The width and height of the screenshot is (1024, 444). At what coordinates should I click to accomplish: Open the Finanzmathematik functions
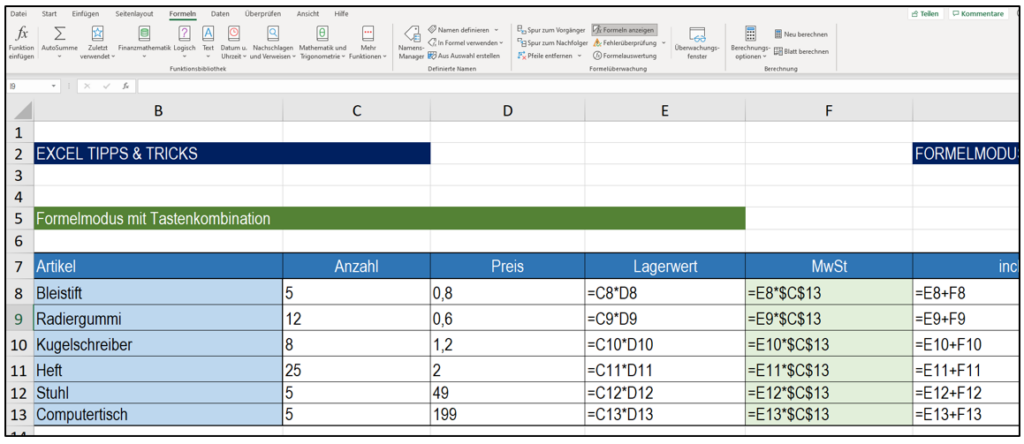144,43
